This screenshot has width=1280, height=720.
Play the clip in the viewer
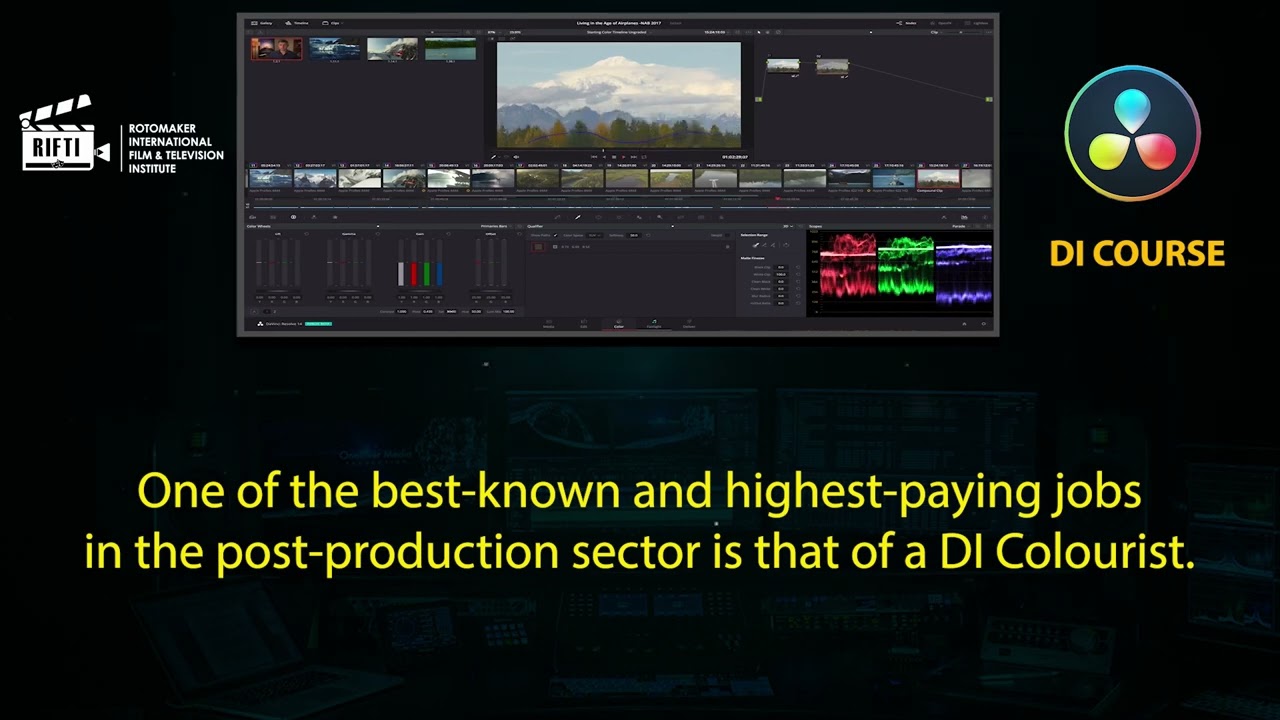coord(624,157)
